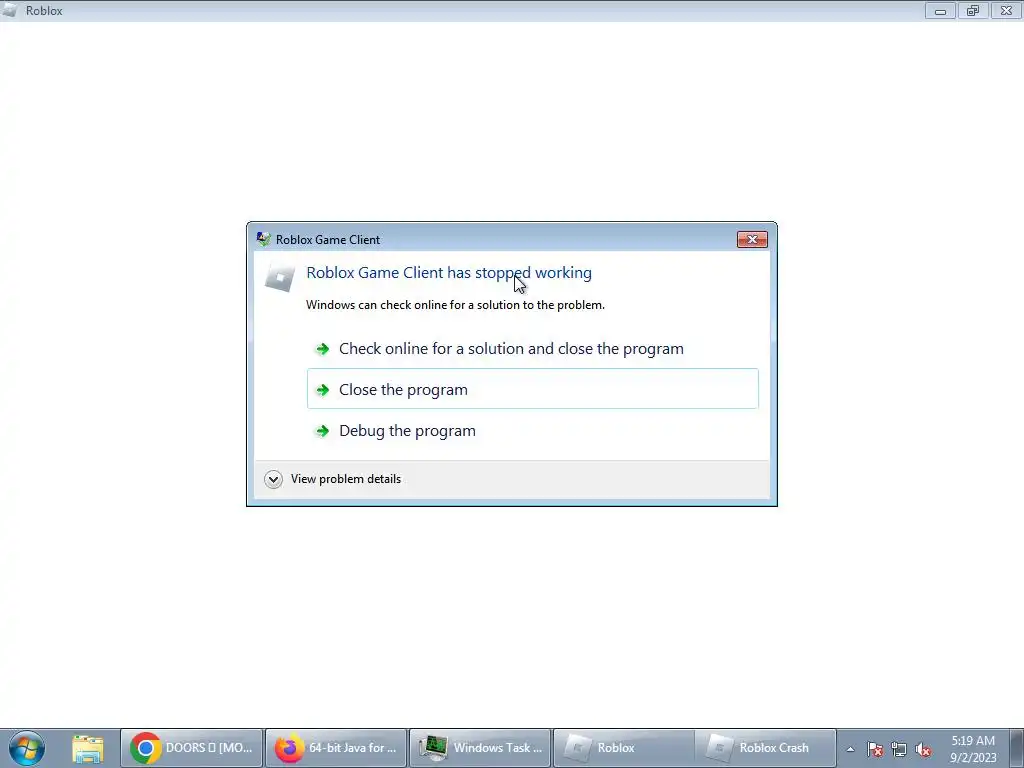The width and height of the screenshot is (1024, 768).
Task: Click the Roblox logo in crash dialog
Action: (x=280, y=278)
